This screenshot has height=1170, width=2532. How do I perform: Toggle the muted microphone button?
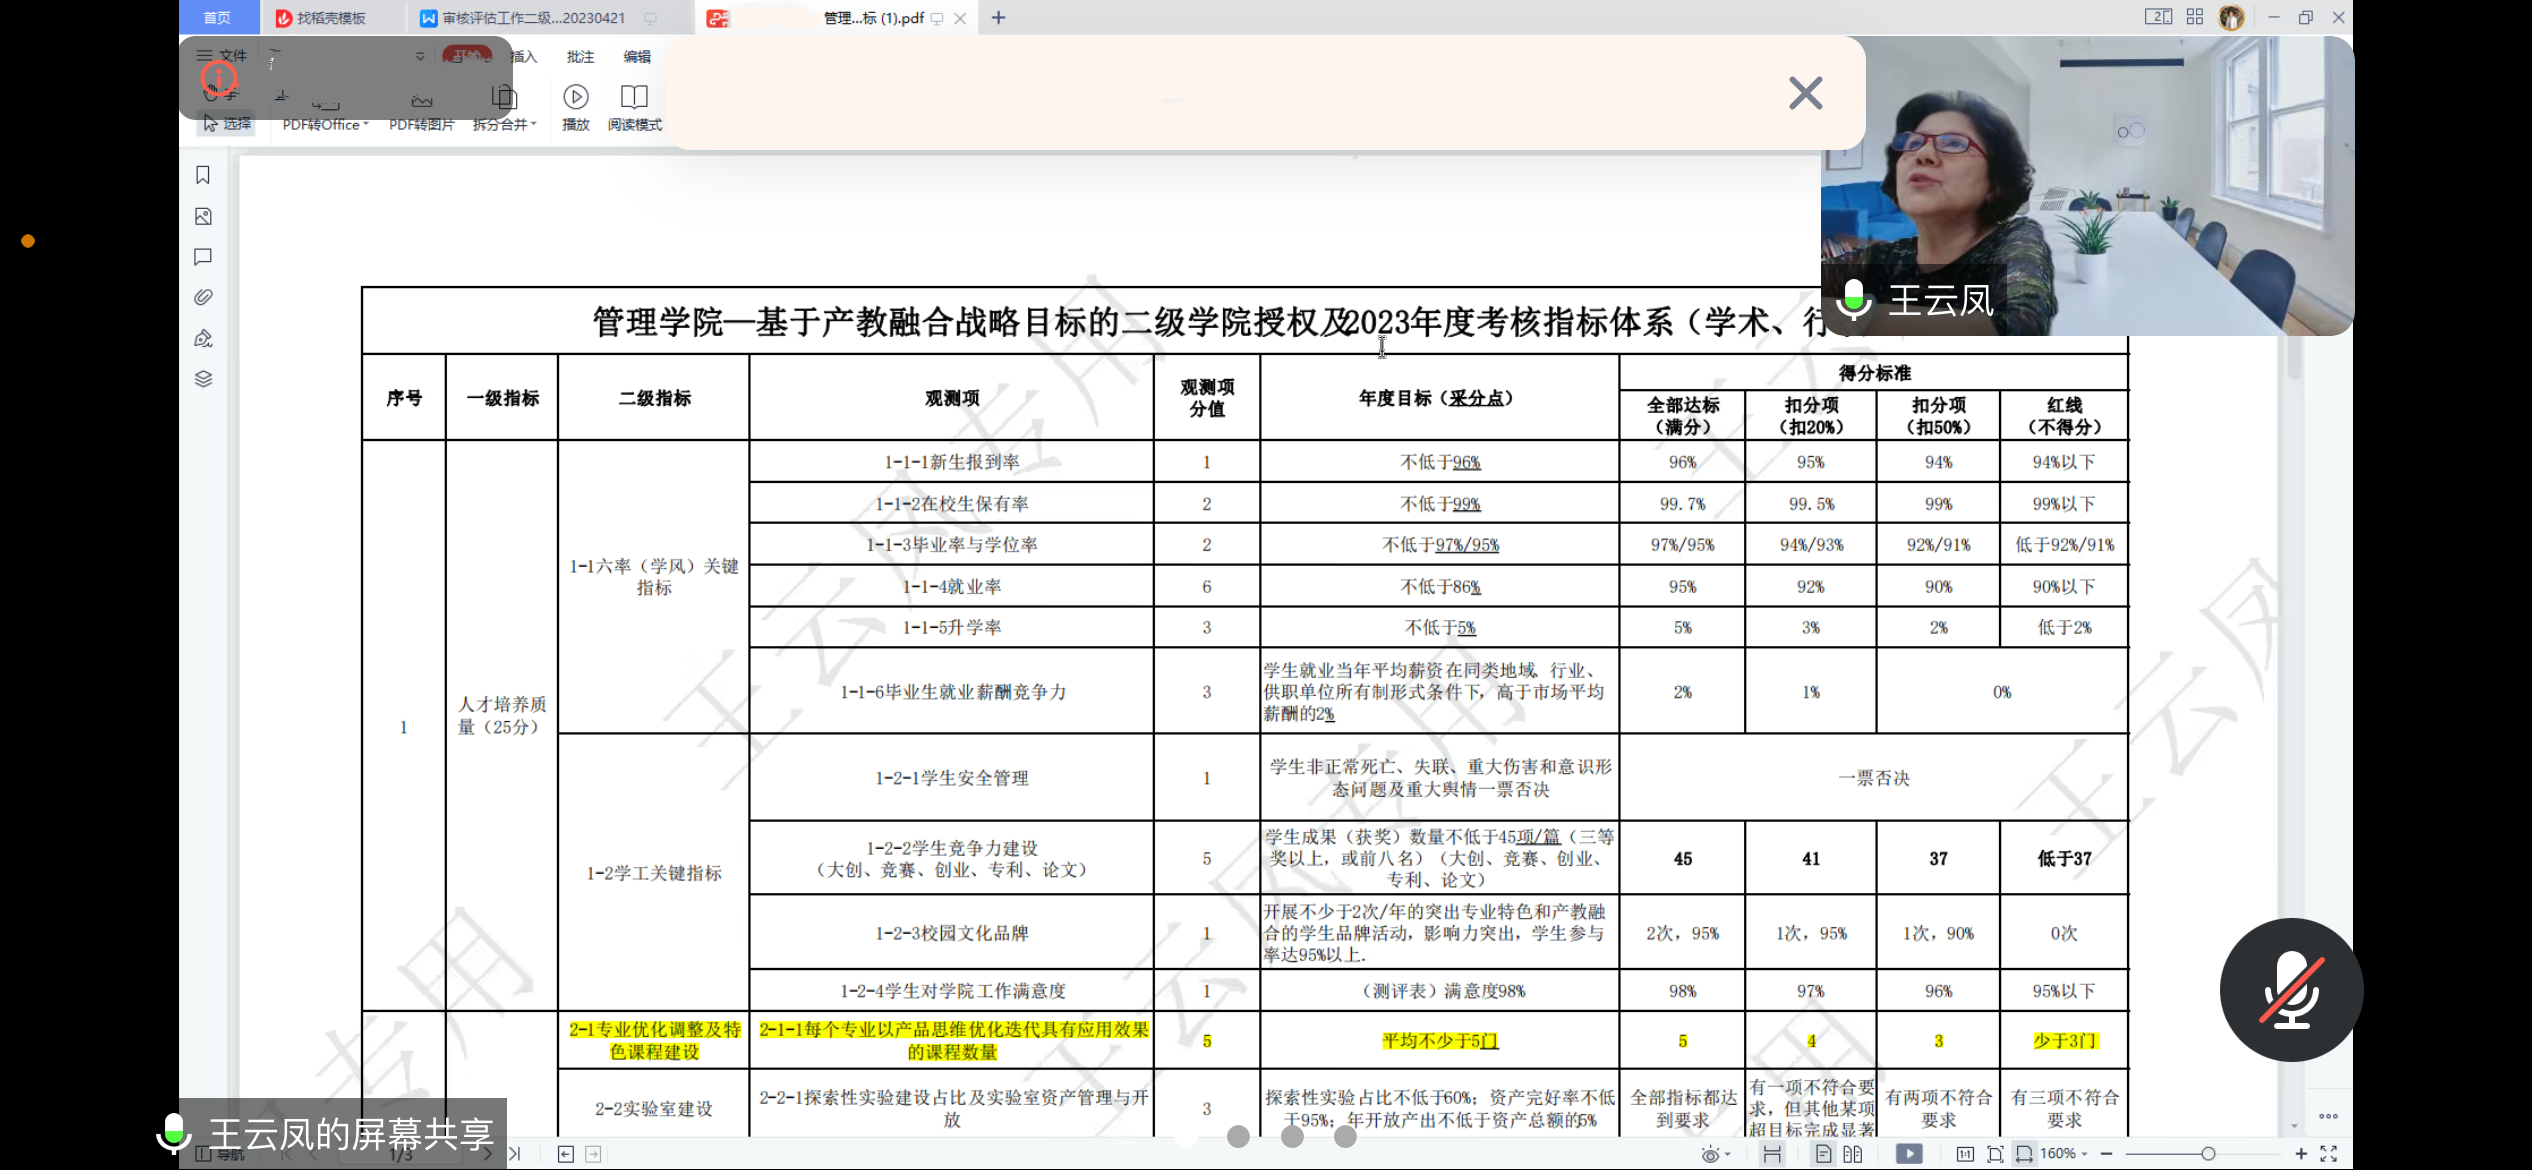pyautogui.click(x=2291, y=990)
